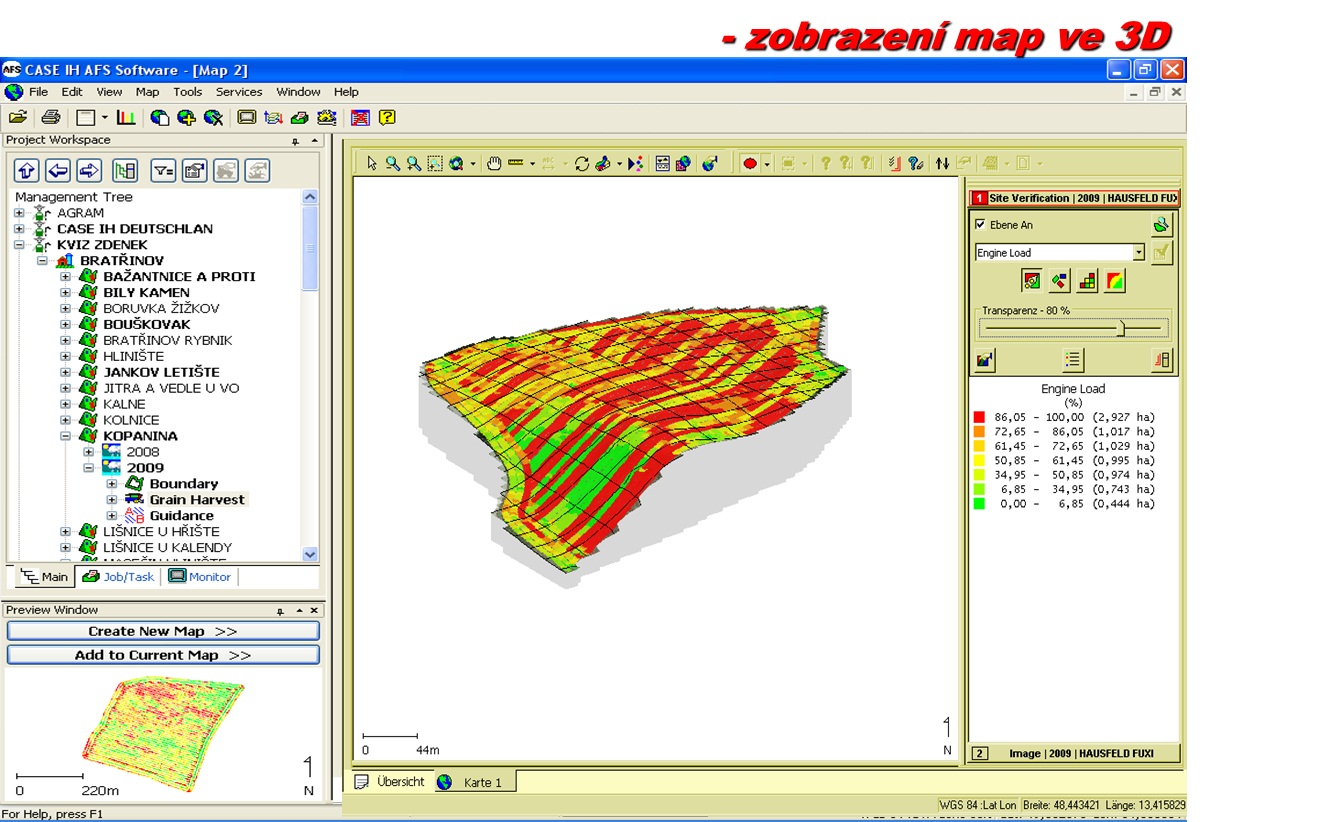
Task: Uncheck the Ebene An checkbox
Action: (980, 225)
